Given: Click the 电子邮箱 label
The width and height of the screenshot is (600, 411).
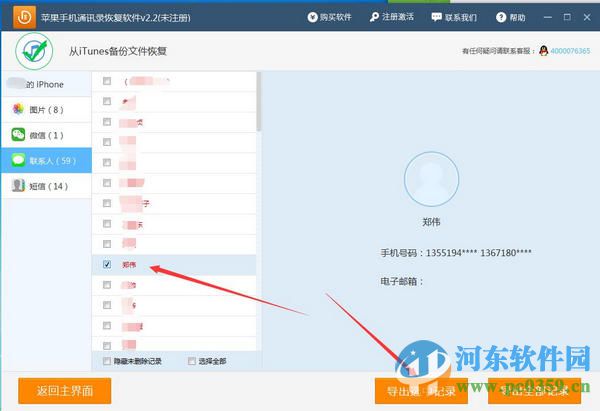Looking at the screenshot, I should coord(401,282).
